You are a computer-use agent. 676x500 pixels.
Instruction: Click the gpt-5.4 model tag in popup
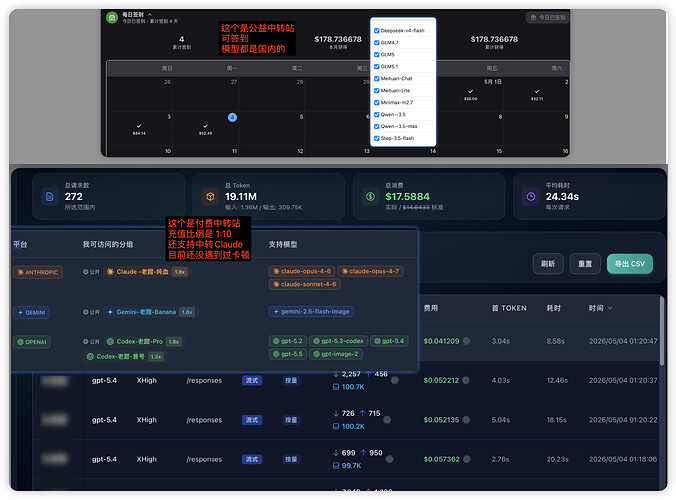[x=389, y=341]
